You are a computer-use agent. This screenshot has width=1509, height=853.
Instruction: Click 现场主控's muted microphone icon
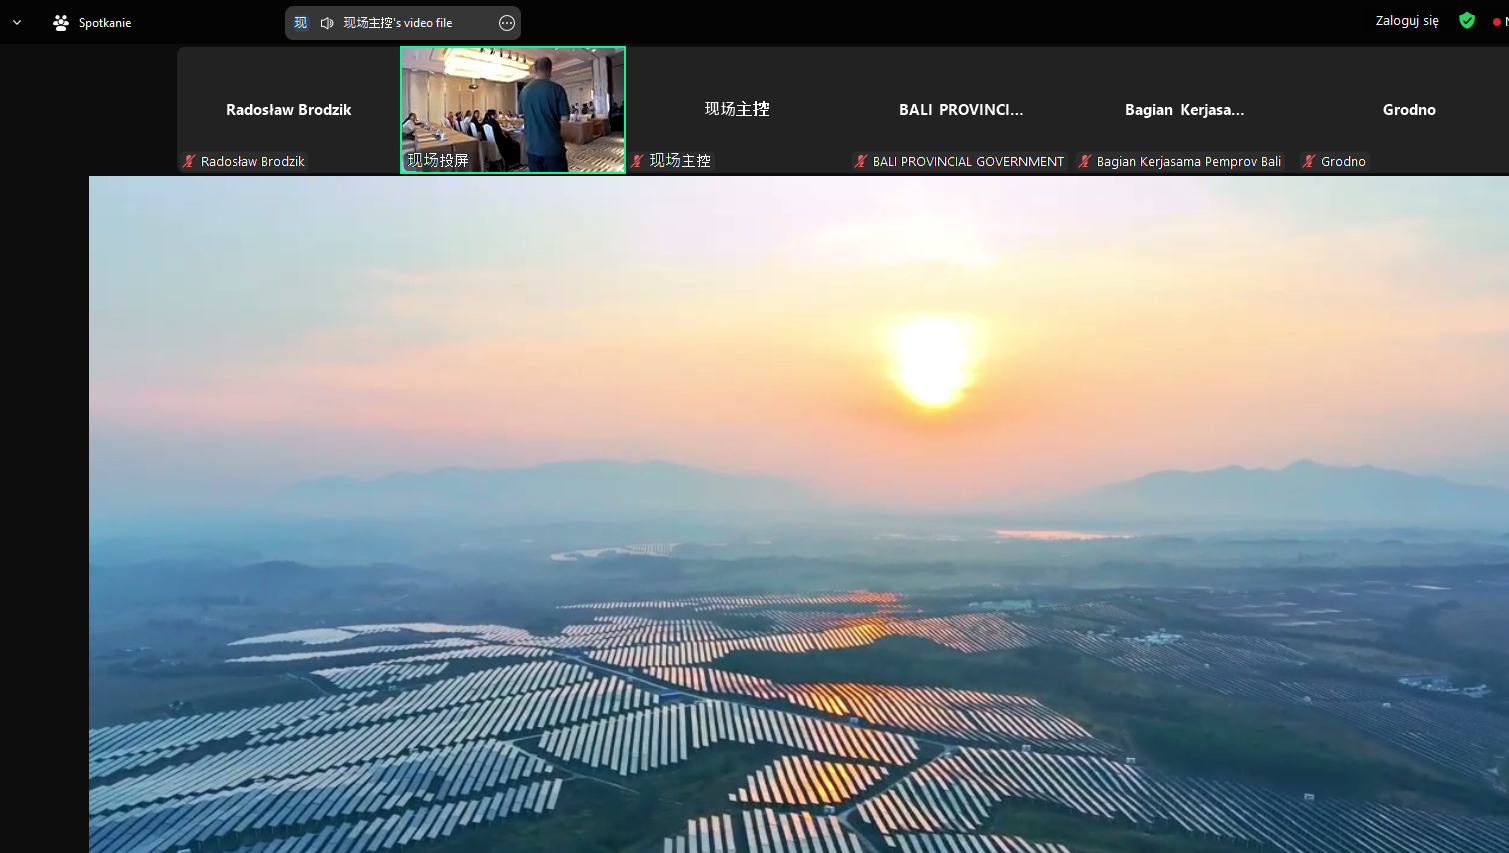(x=638, y=161)
